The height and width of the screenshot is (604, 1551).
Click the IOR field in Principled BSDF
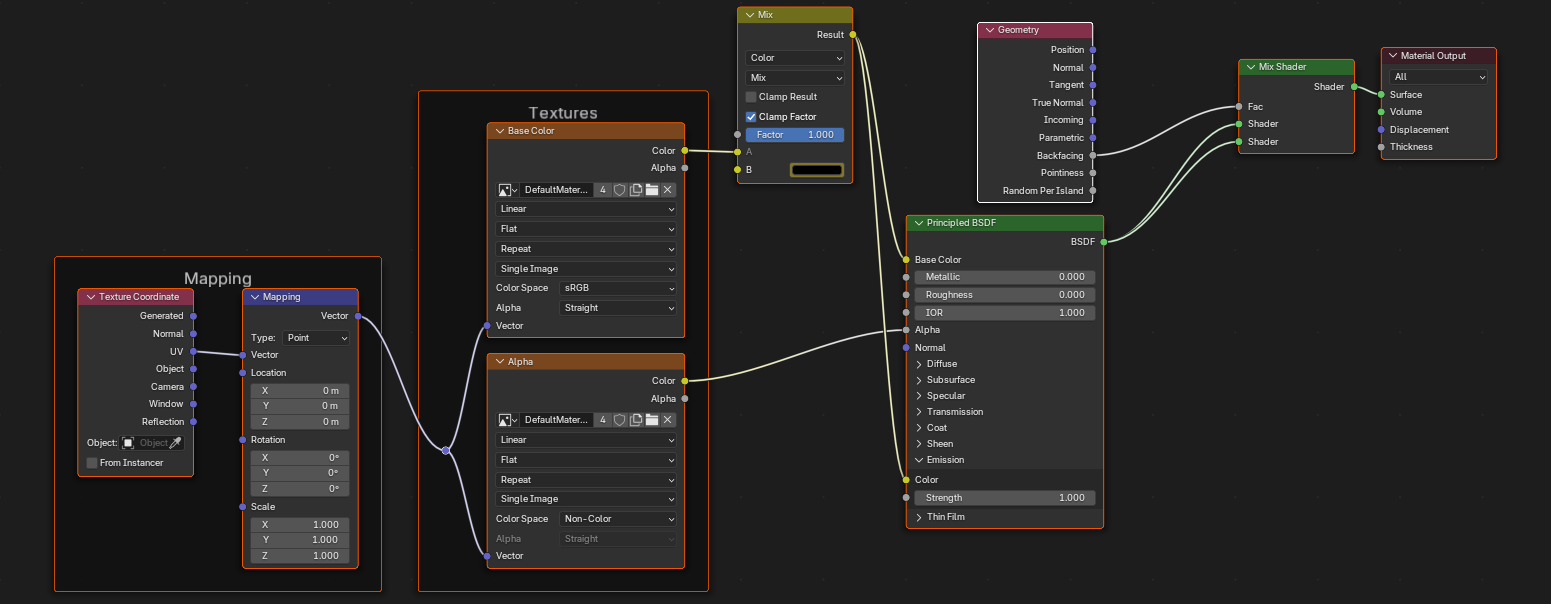[x=1005, y=313]
